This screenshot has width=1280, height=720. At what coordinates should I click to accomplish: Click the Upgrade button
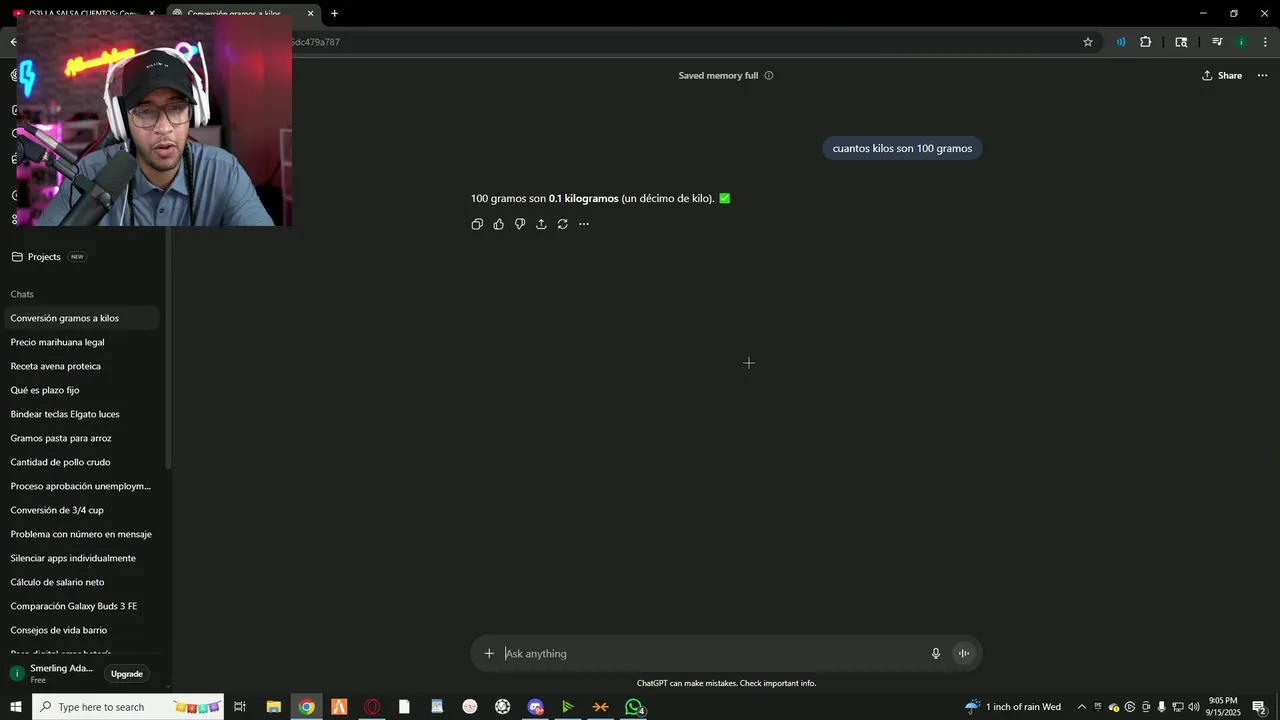[126, 674]
